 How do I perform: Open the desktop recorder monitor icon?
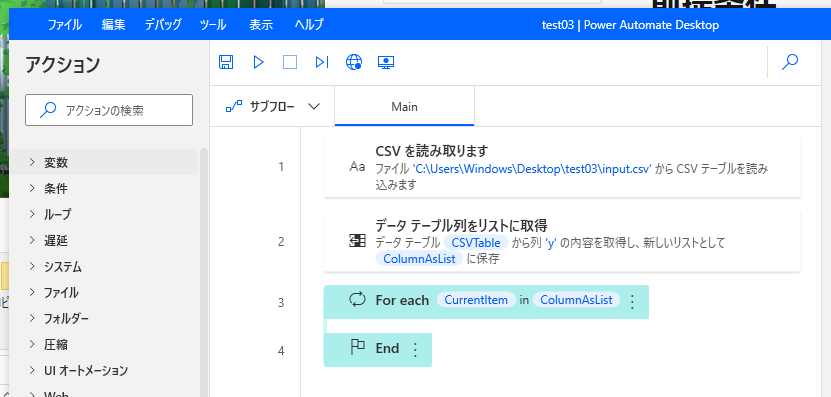tap(386, 63)
